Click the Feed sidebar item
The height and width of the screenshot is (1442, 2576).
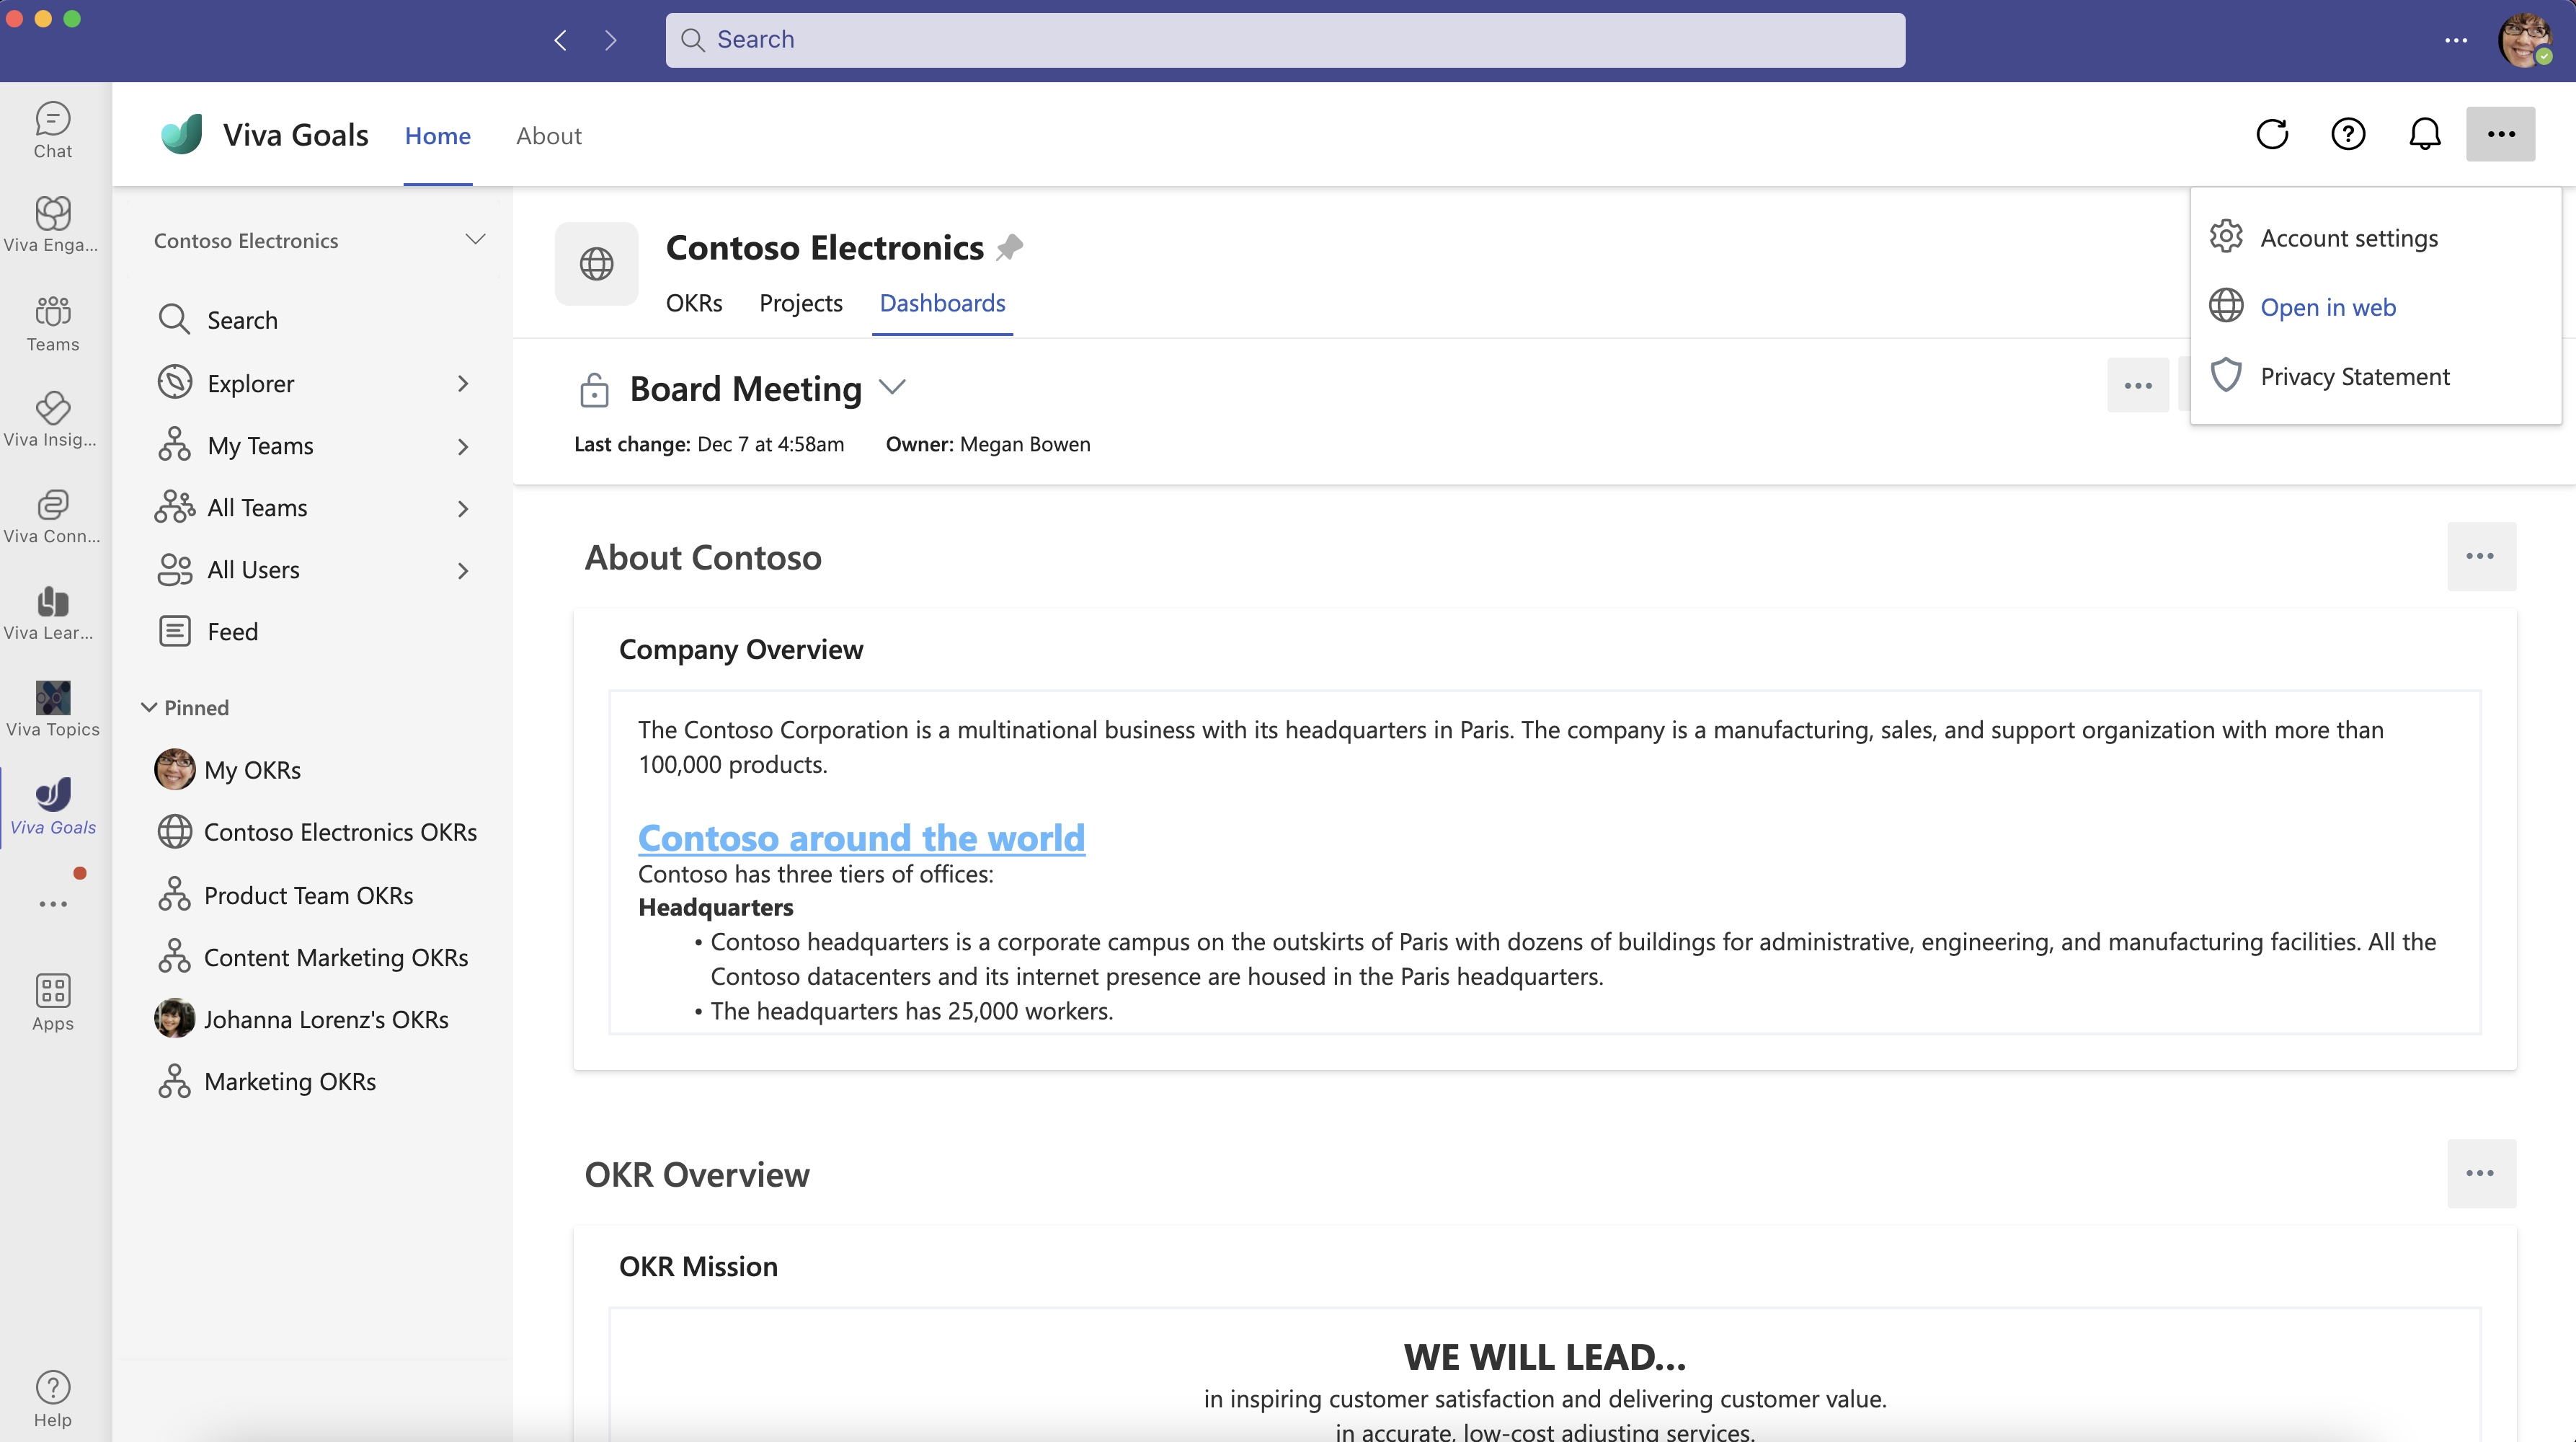pyautogui.click(x=232, y=630)
